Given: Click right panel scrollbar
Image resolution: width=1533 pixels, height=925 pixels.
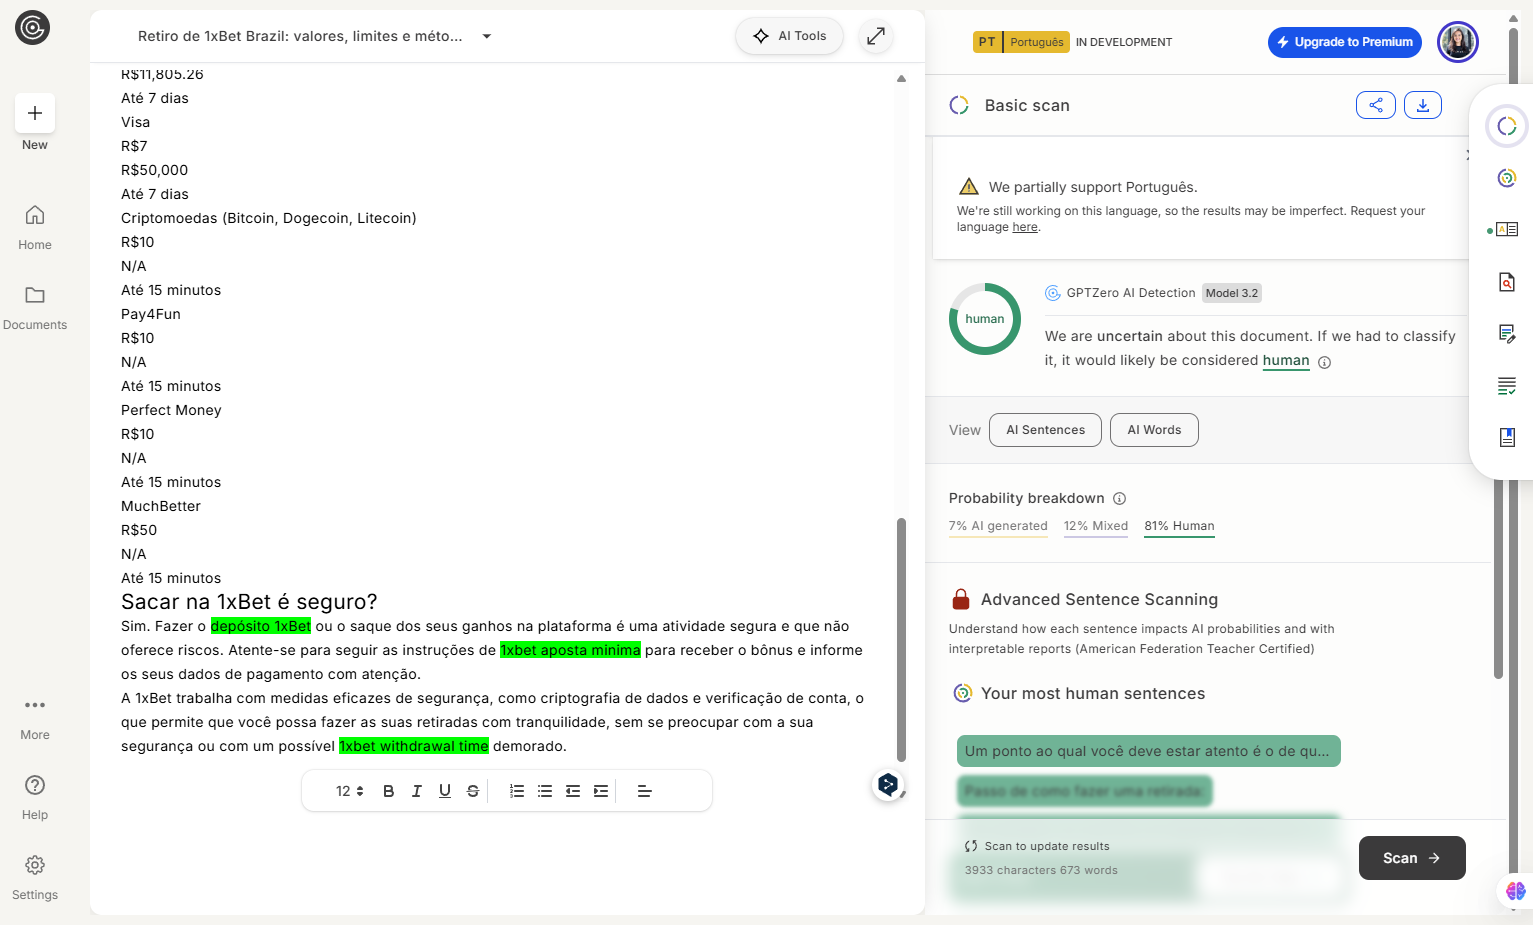Looking at the screenshot, I should point(1498,580).
